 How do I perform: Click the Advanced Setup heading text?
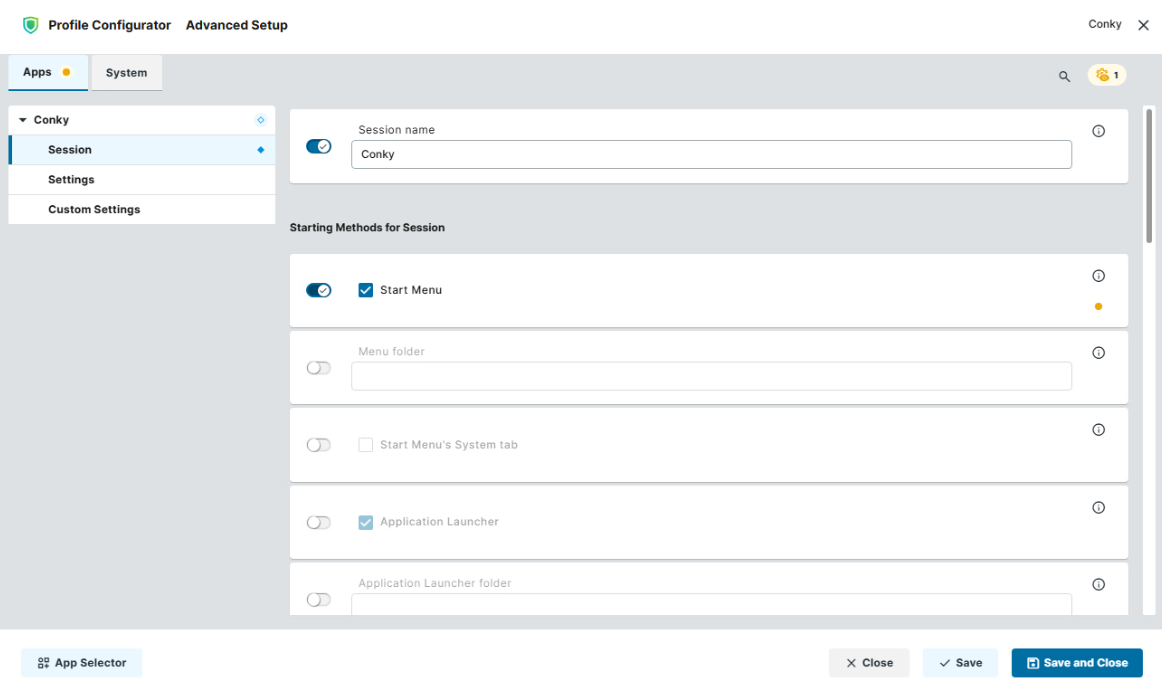[x=236, y=25]
